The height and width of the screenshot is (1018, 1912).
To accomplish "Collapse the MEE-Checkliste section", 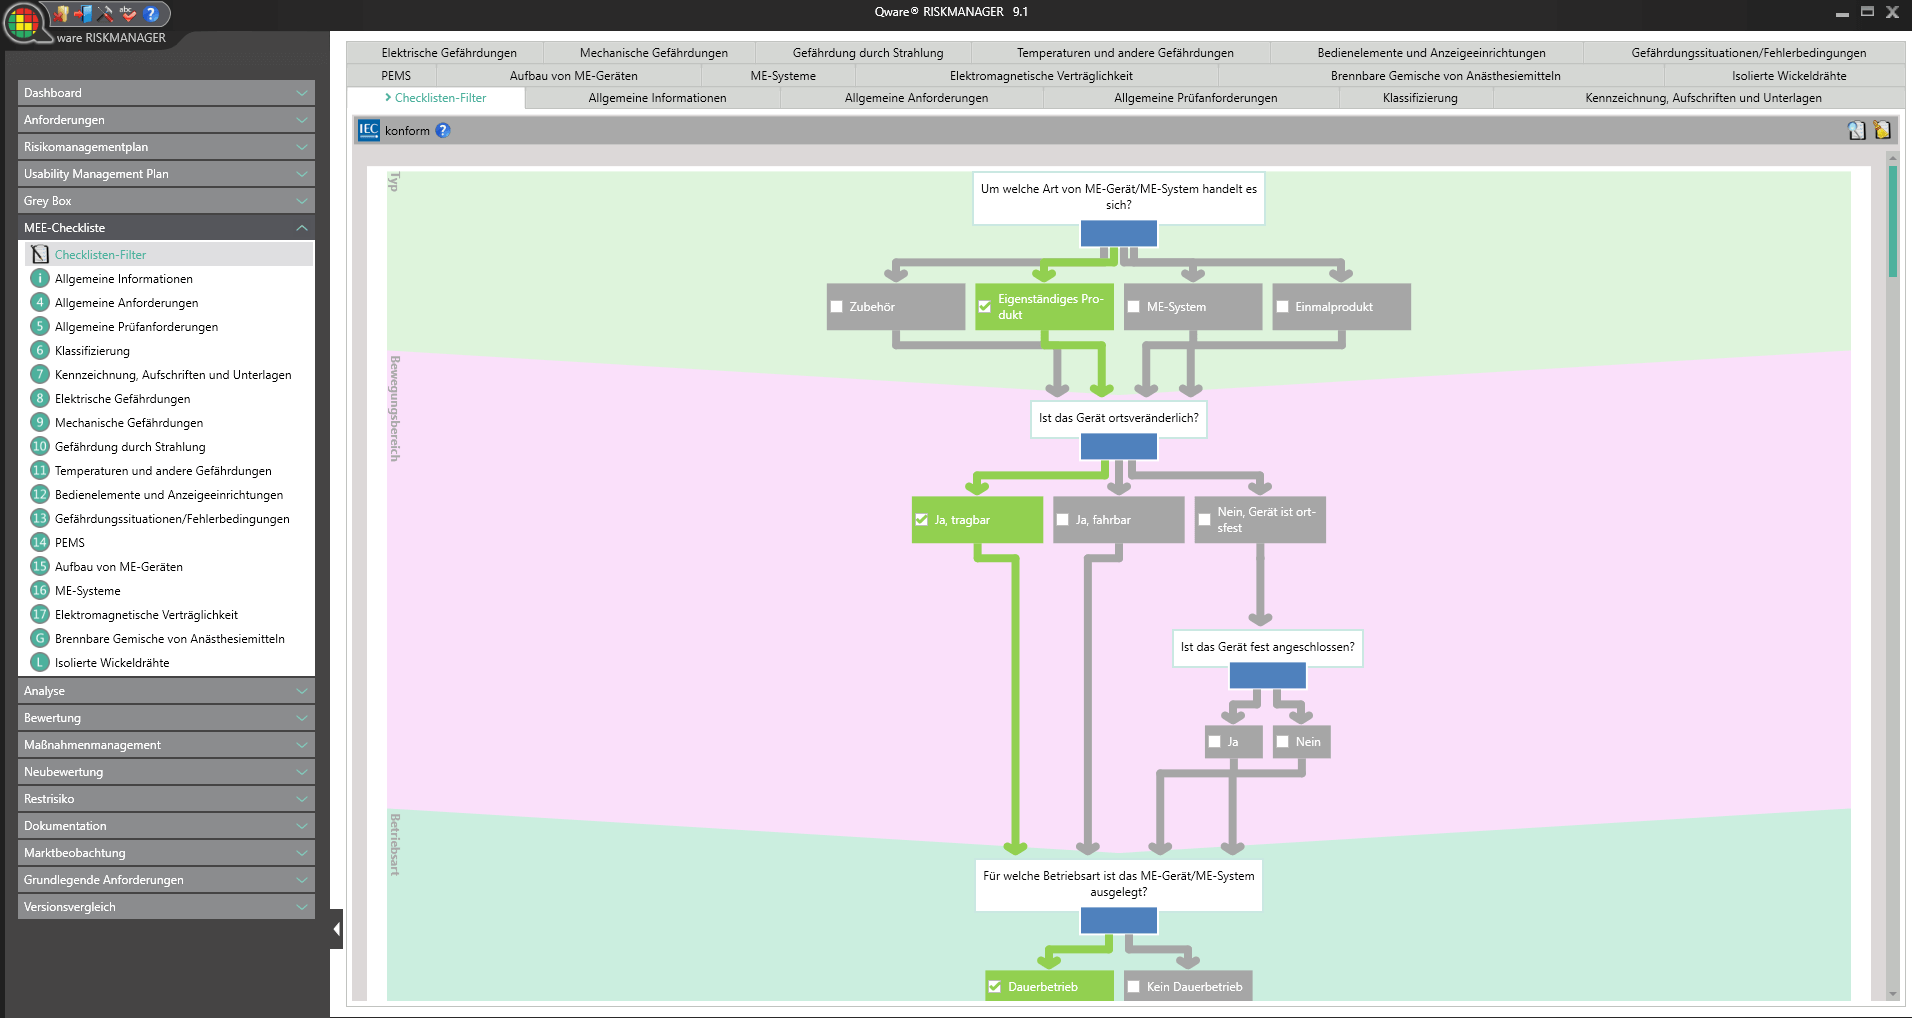I will (x=166, y=227).
